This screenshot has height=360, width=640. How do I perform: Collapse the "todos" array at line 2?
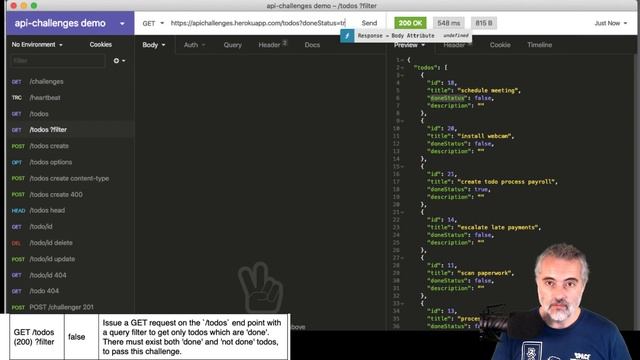tap(402, 68)
